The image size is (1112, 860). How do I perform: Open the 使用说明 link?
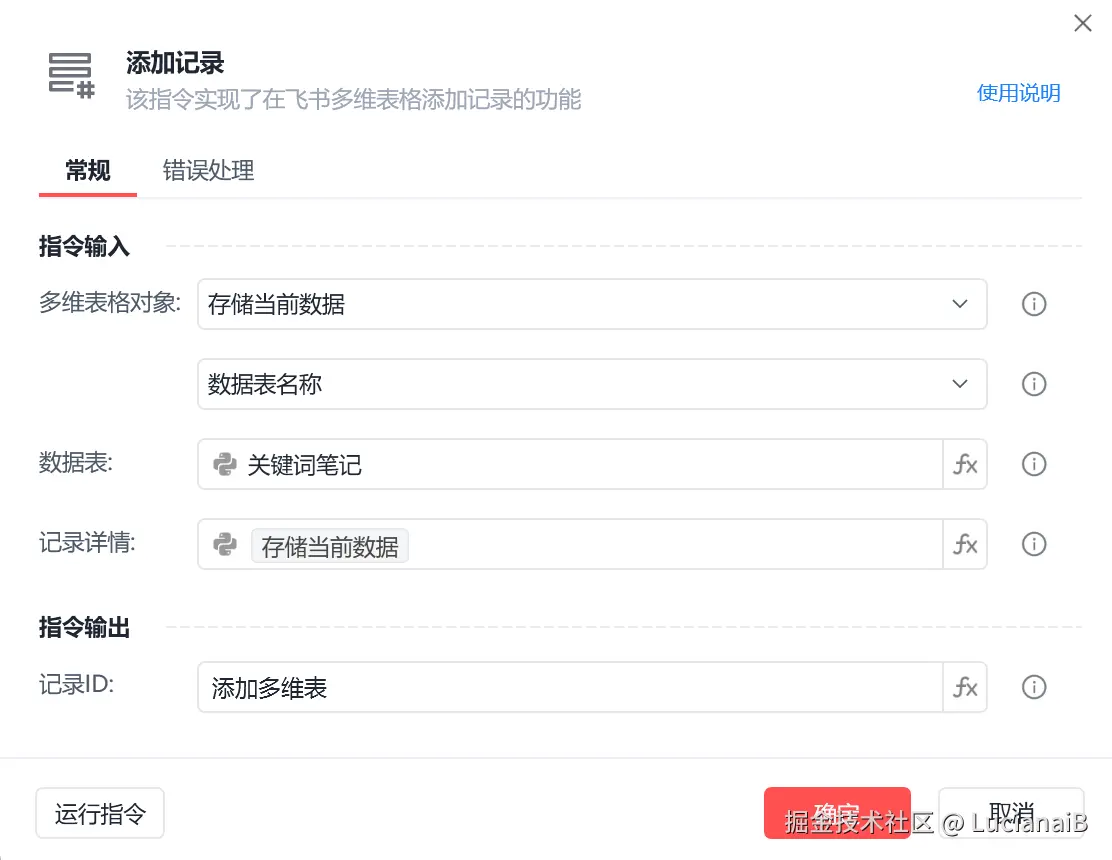1018,93
